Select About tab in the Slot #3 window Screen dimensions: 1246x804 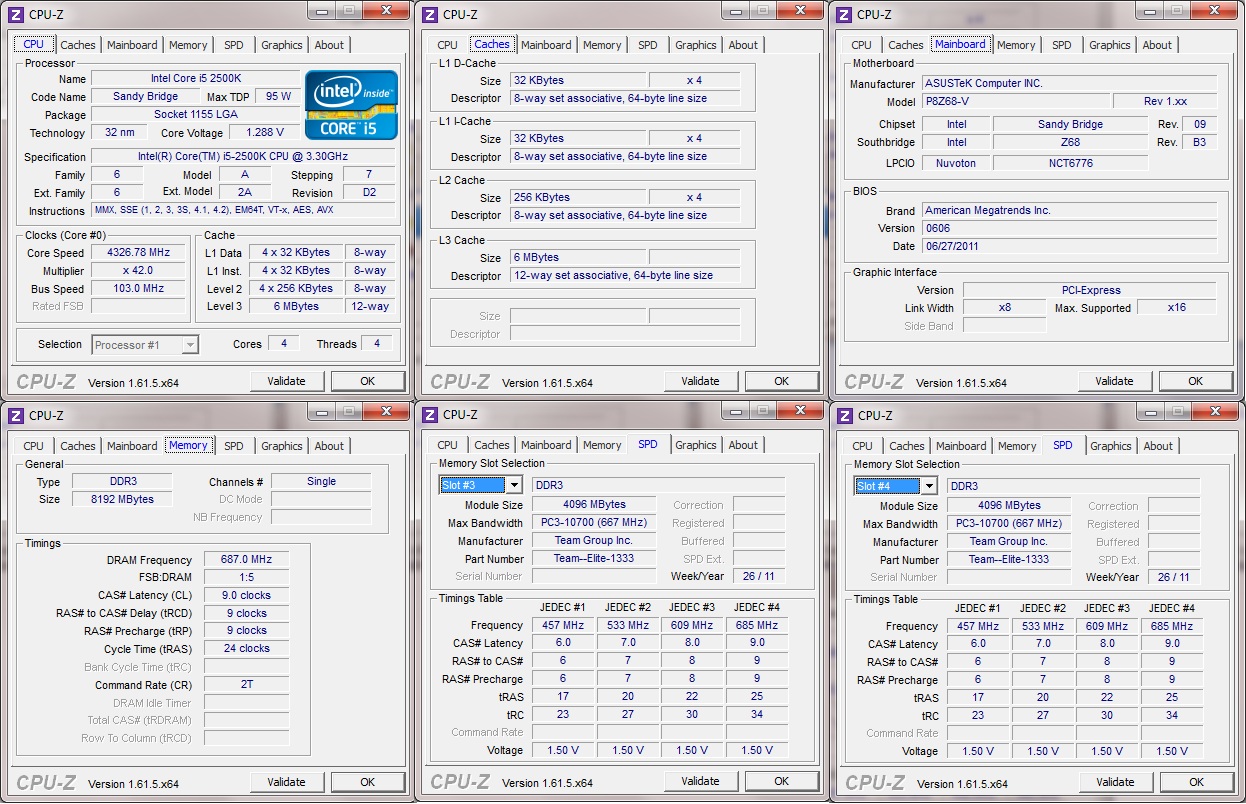pyautogui.click(x=743, y=445)
